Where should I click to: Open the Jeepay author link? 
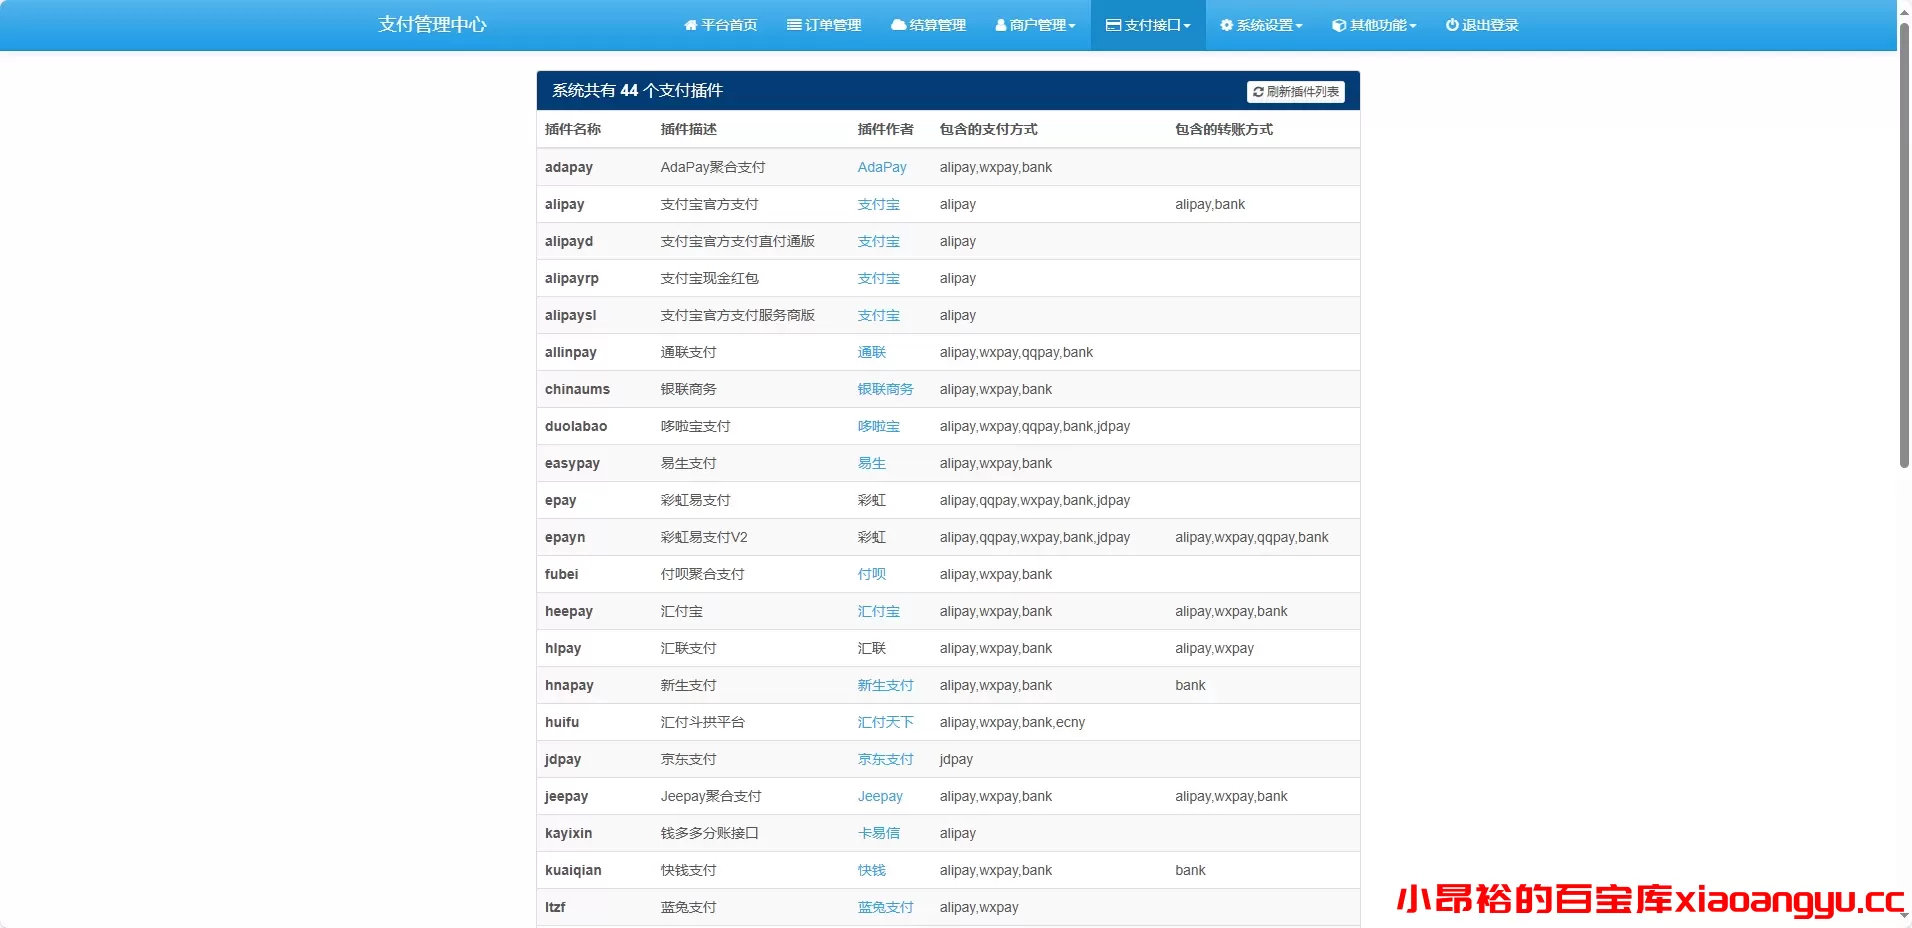(880, 796)
